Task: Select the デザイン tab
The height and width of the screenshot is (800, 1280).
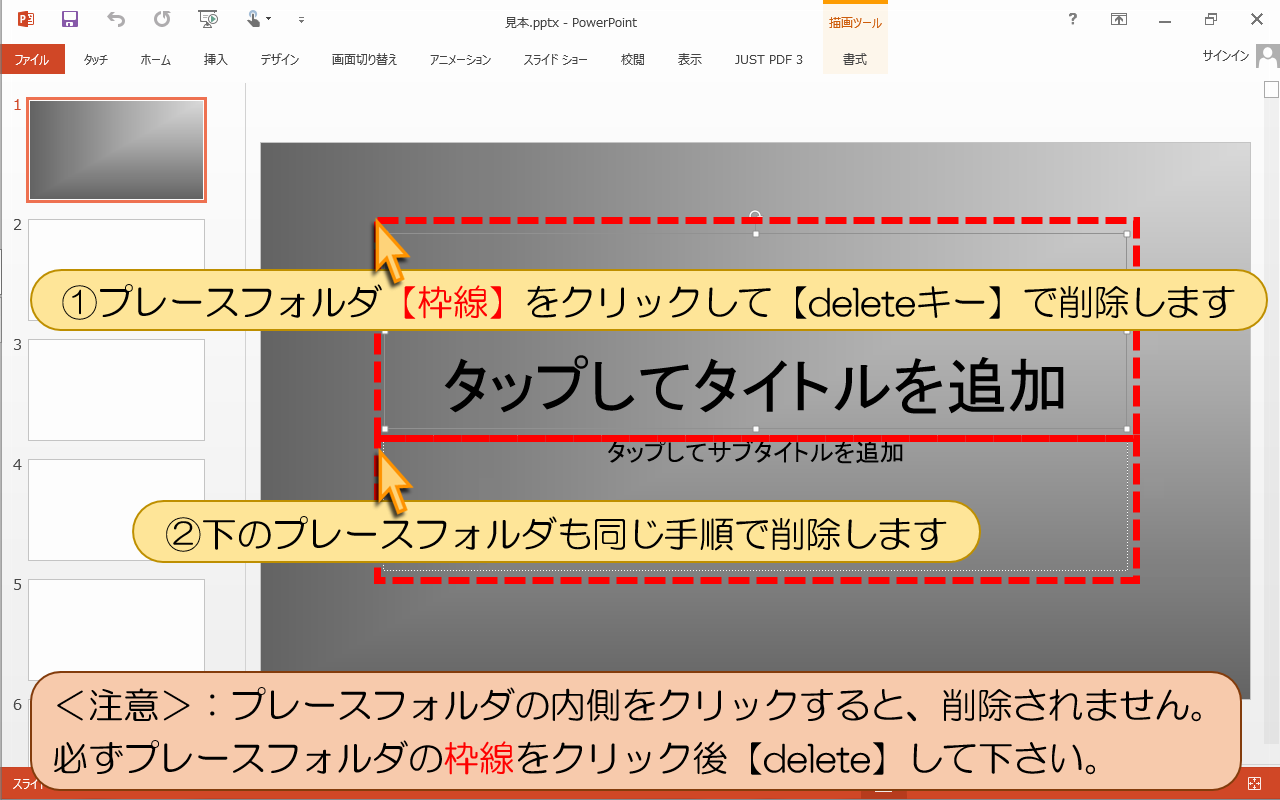Action: (x=280, y=60)
